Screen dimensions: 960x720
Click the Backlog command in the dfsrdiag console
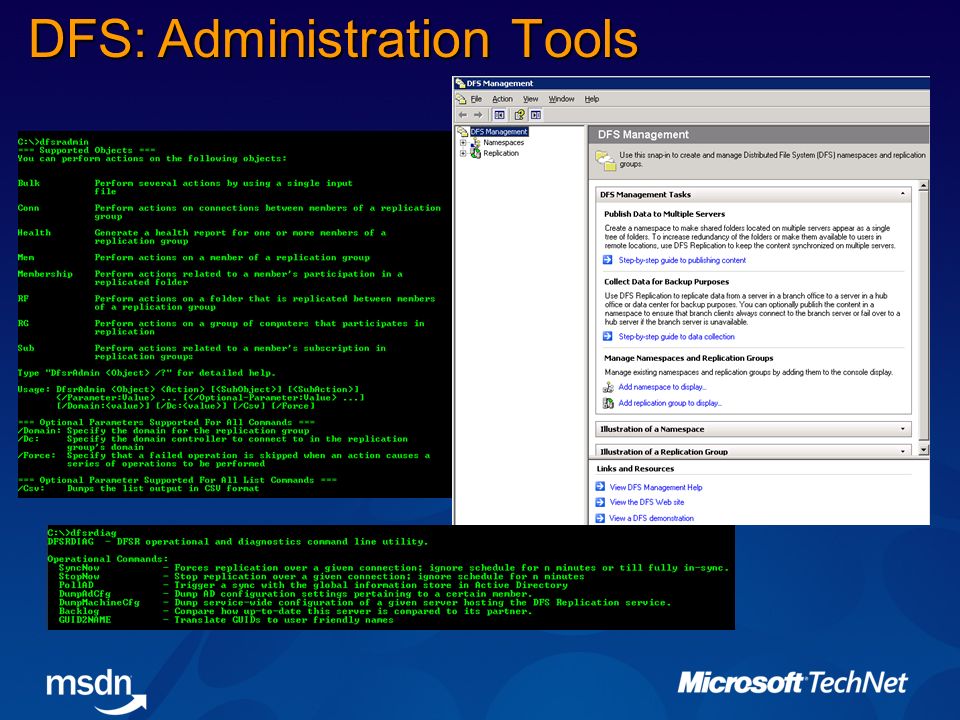(78, 611)
